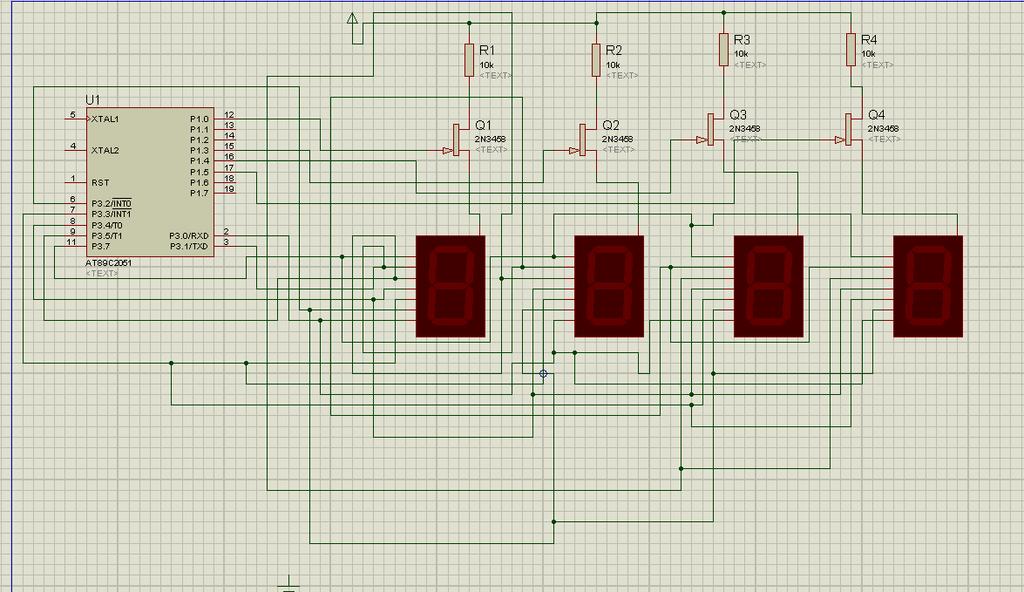
Task: Select resistor R2 symbol
Action: (596, 60)
